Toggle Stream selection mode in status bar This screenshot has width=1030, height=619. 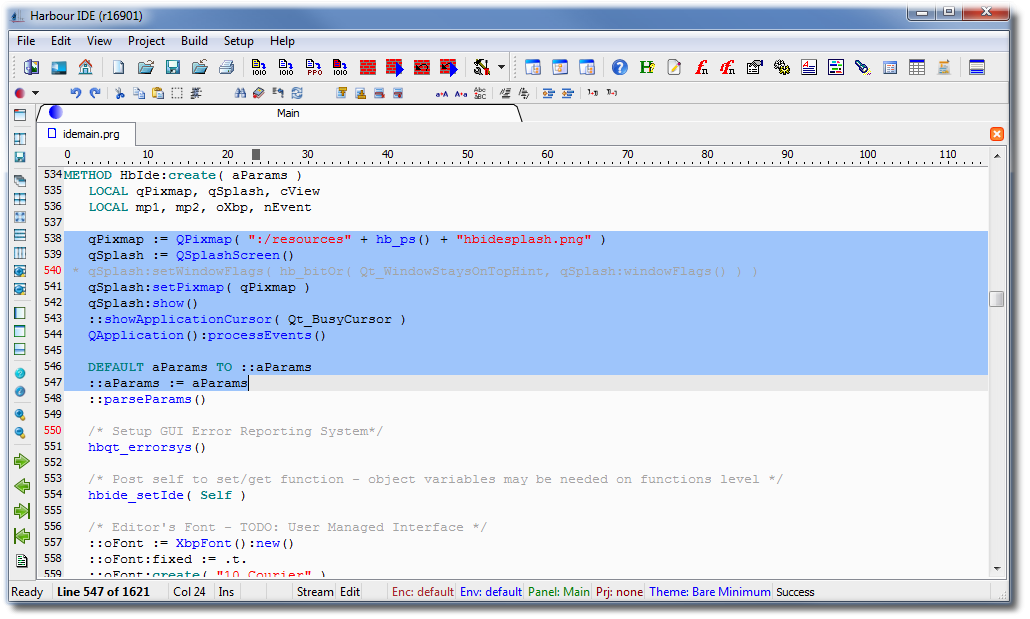tap(315, 592)
